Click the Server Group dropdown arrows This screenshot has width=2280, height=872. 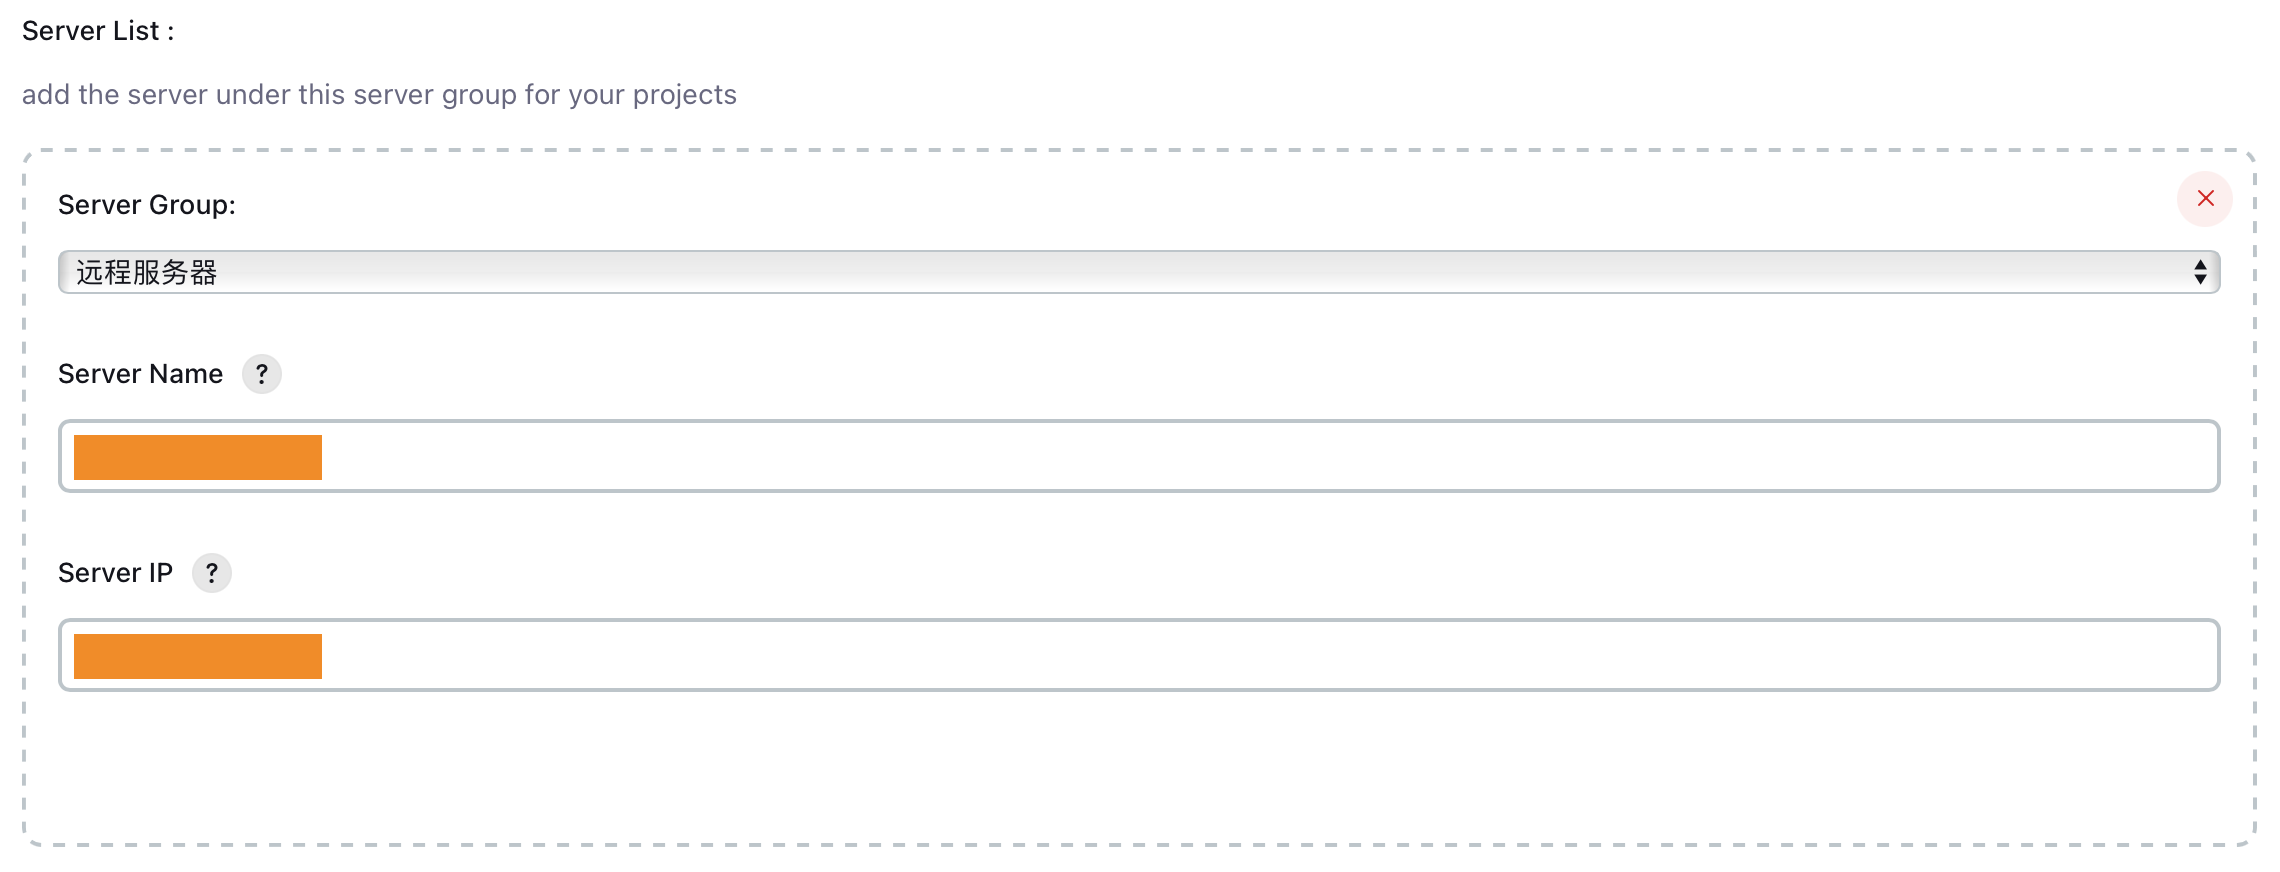pos(2200,272)
